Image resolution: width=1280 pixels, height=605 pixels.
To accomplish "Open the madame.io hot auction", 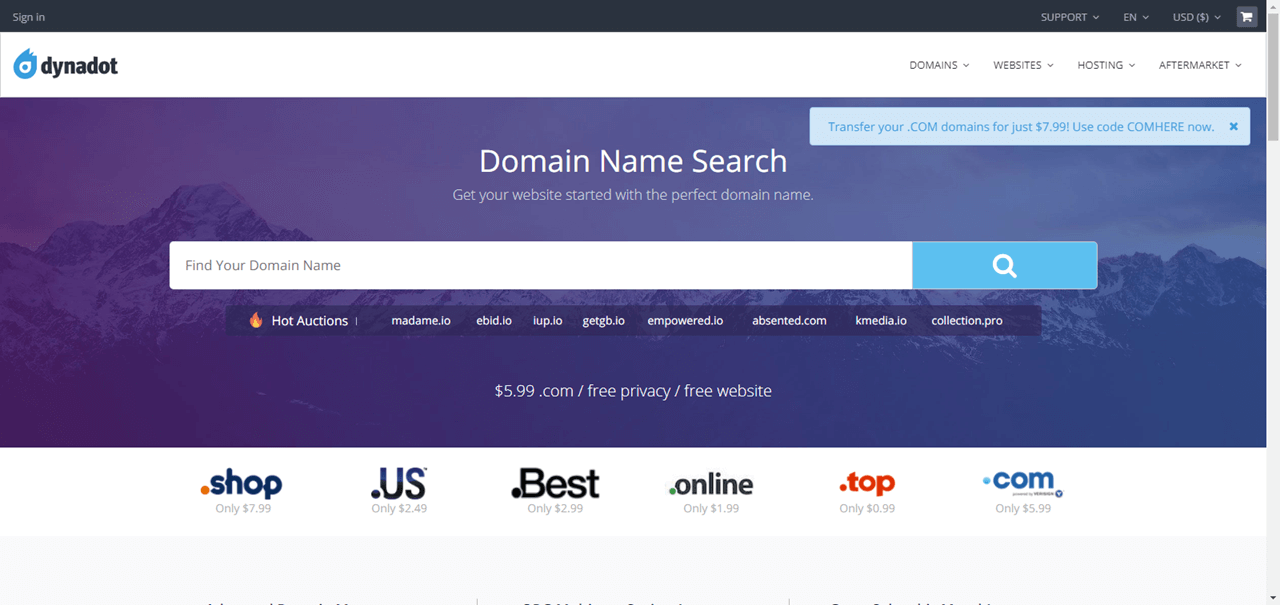I will click(x=421, y=321).
